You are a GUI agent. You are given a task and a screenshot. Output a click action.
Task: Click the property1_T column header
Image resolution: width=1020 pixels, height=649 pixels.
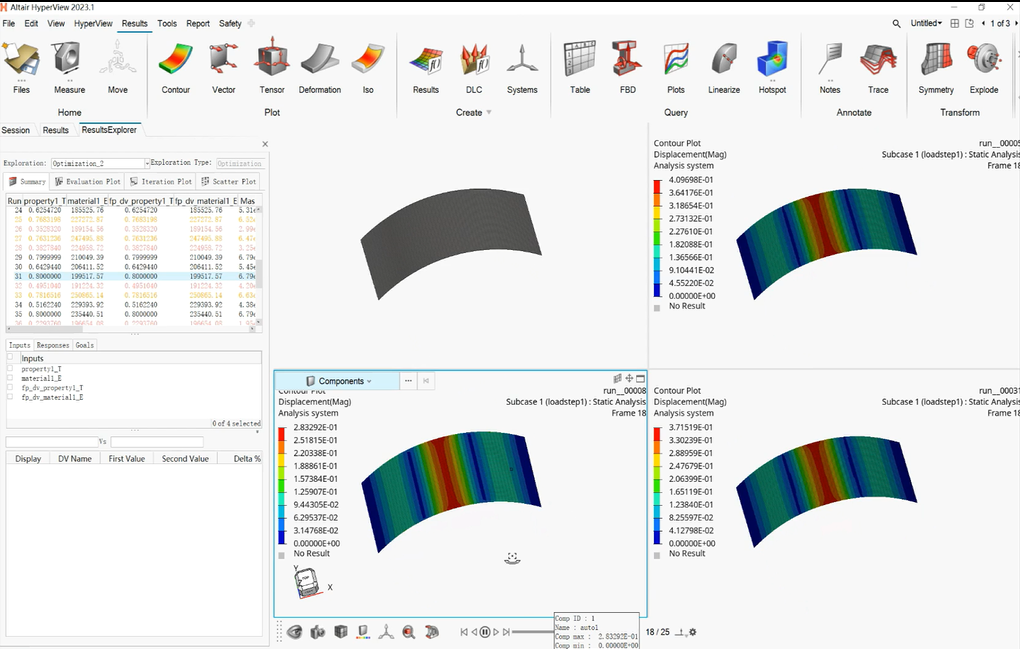[x=44, y=201]
